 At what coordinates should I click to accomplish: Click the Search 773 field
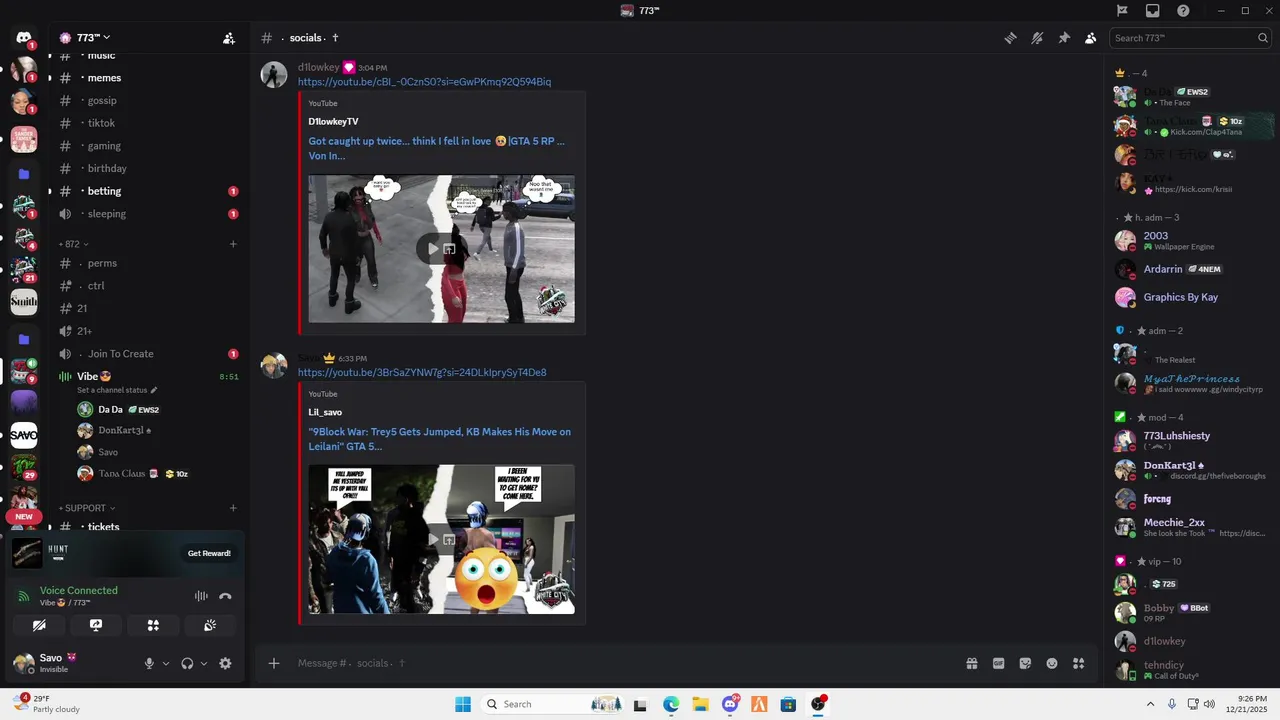click(x=1190, y=38)
